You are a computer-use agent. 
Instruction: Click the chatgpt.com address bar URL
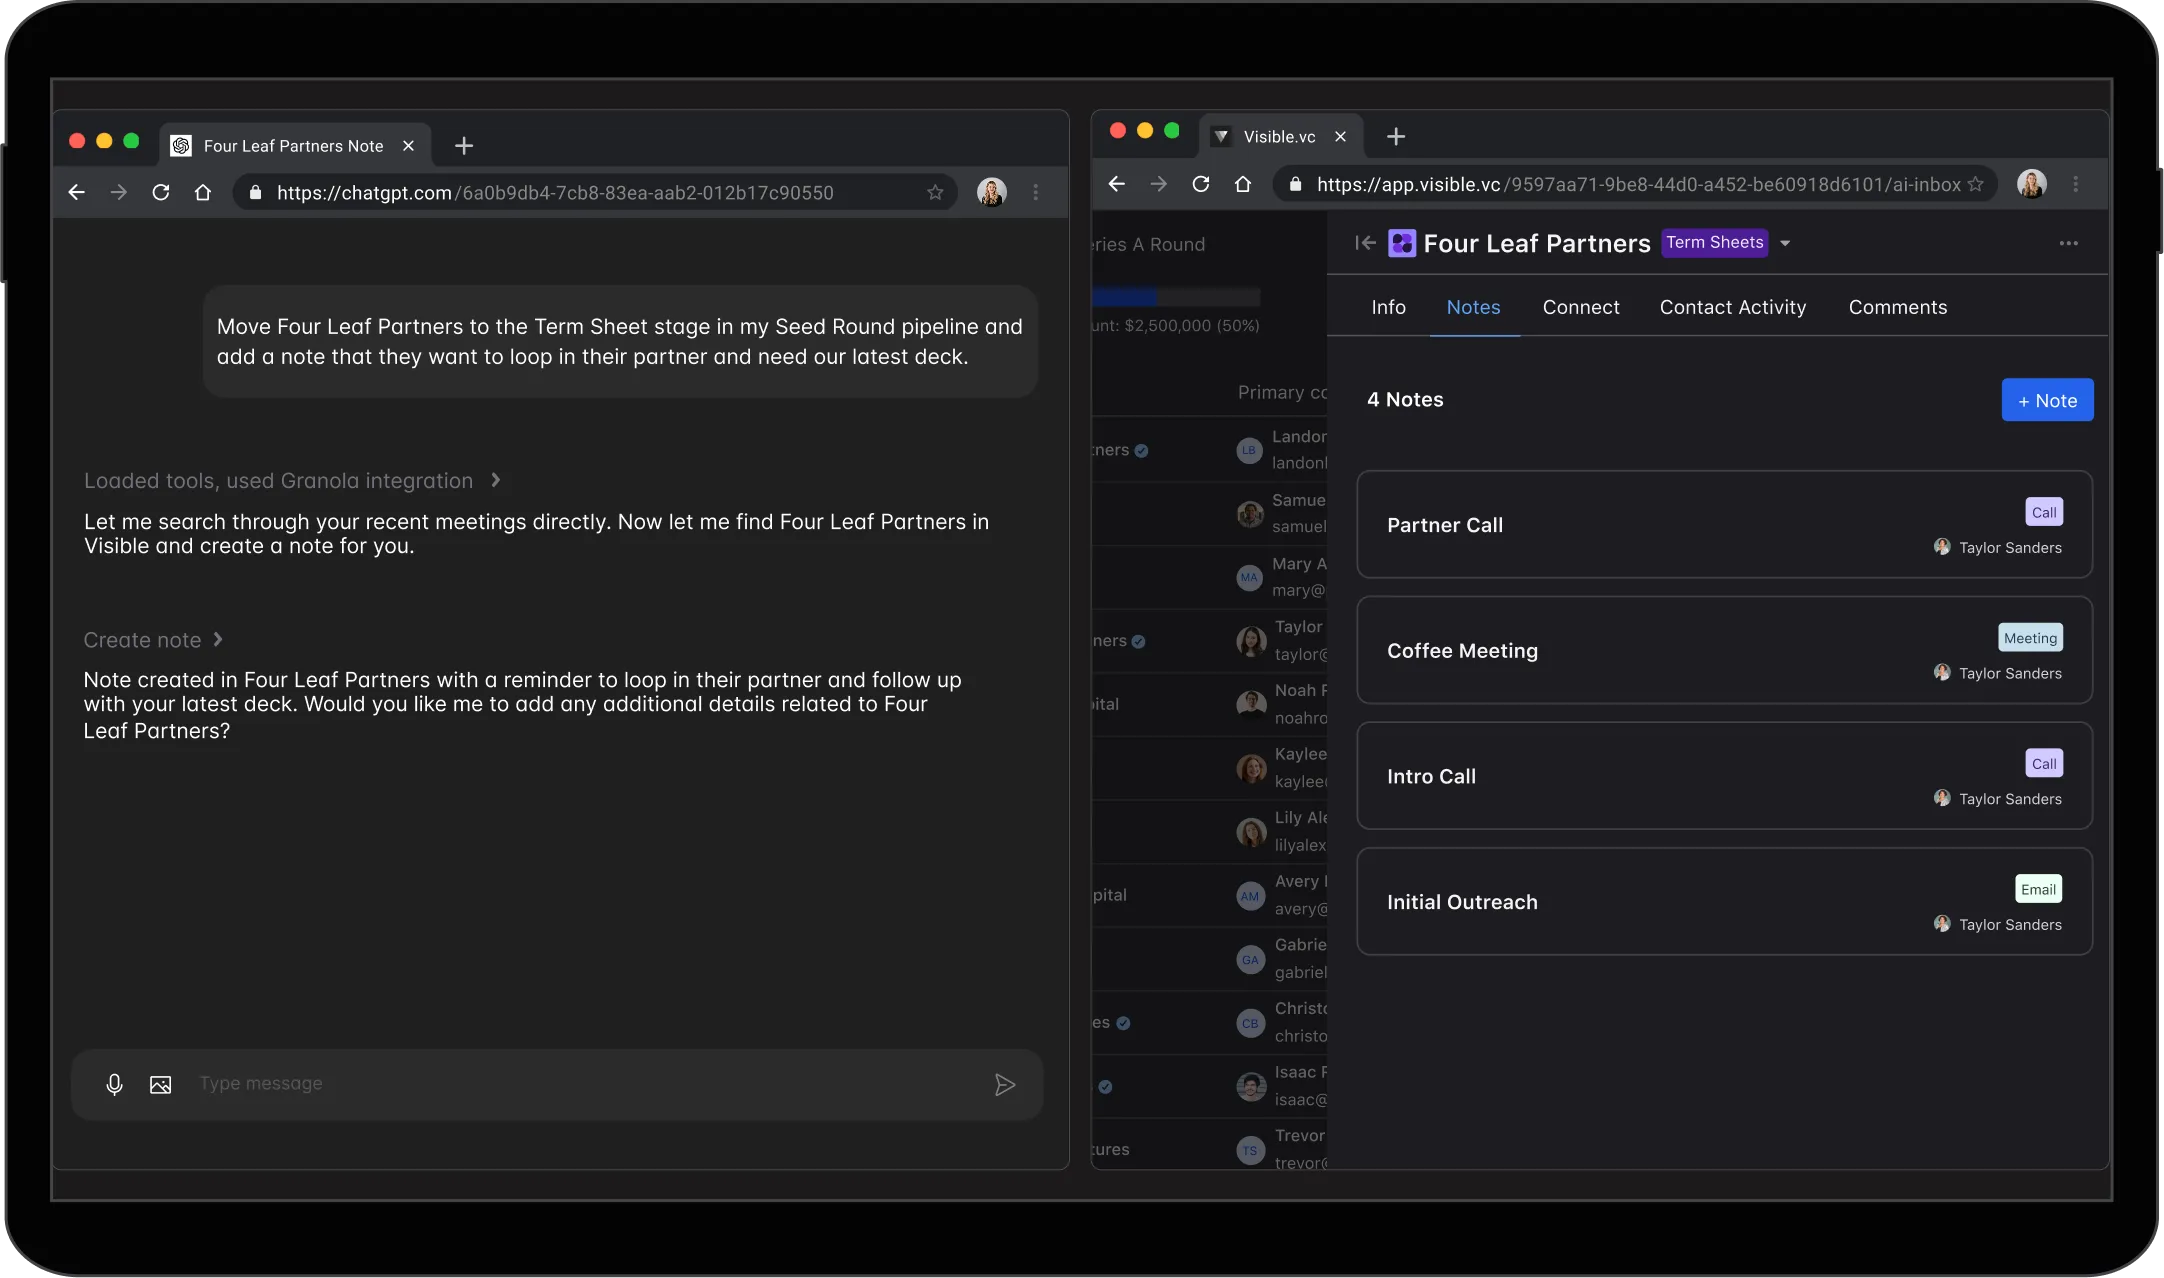pyautogui.click(x=555, y=193)
